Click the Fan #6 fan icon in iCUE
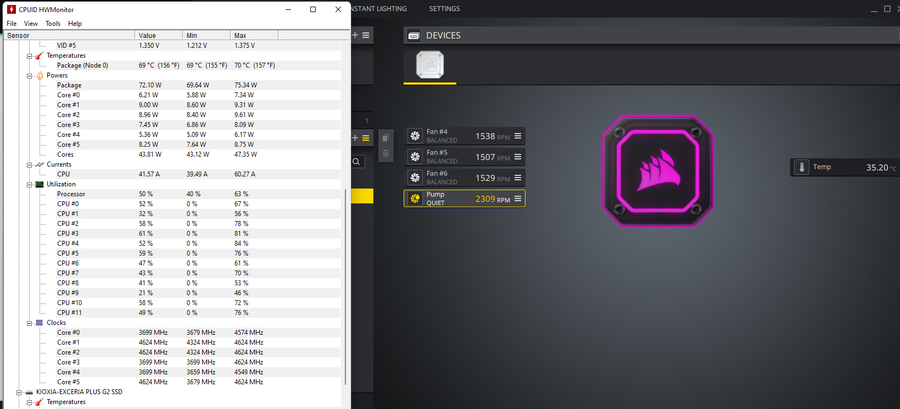 coord(415,177)
